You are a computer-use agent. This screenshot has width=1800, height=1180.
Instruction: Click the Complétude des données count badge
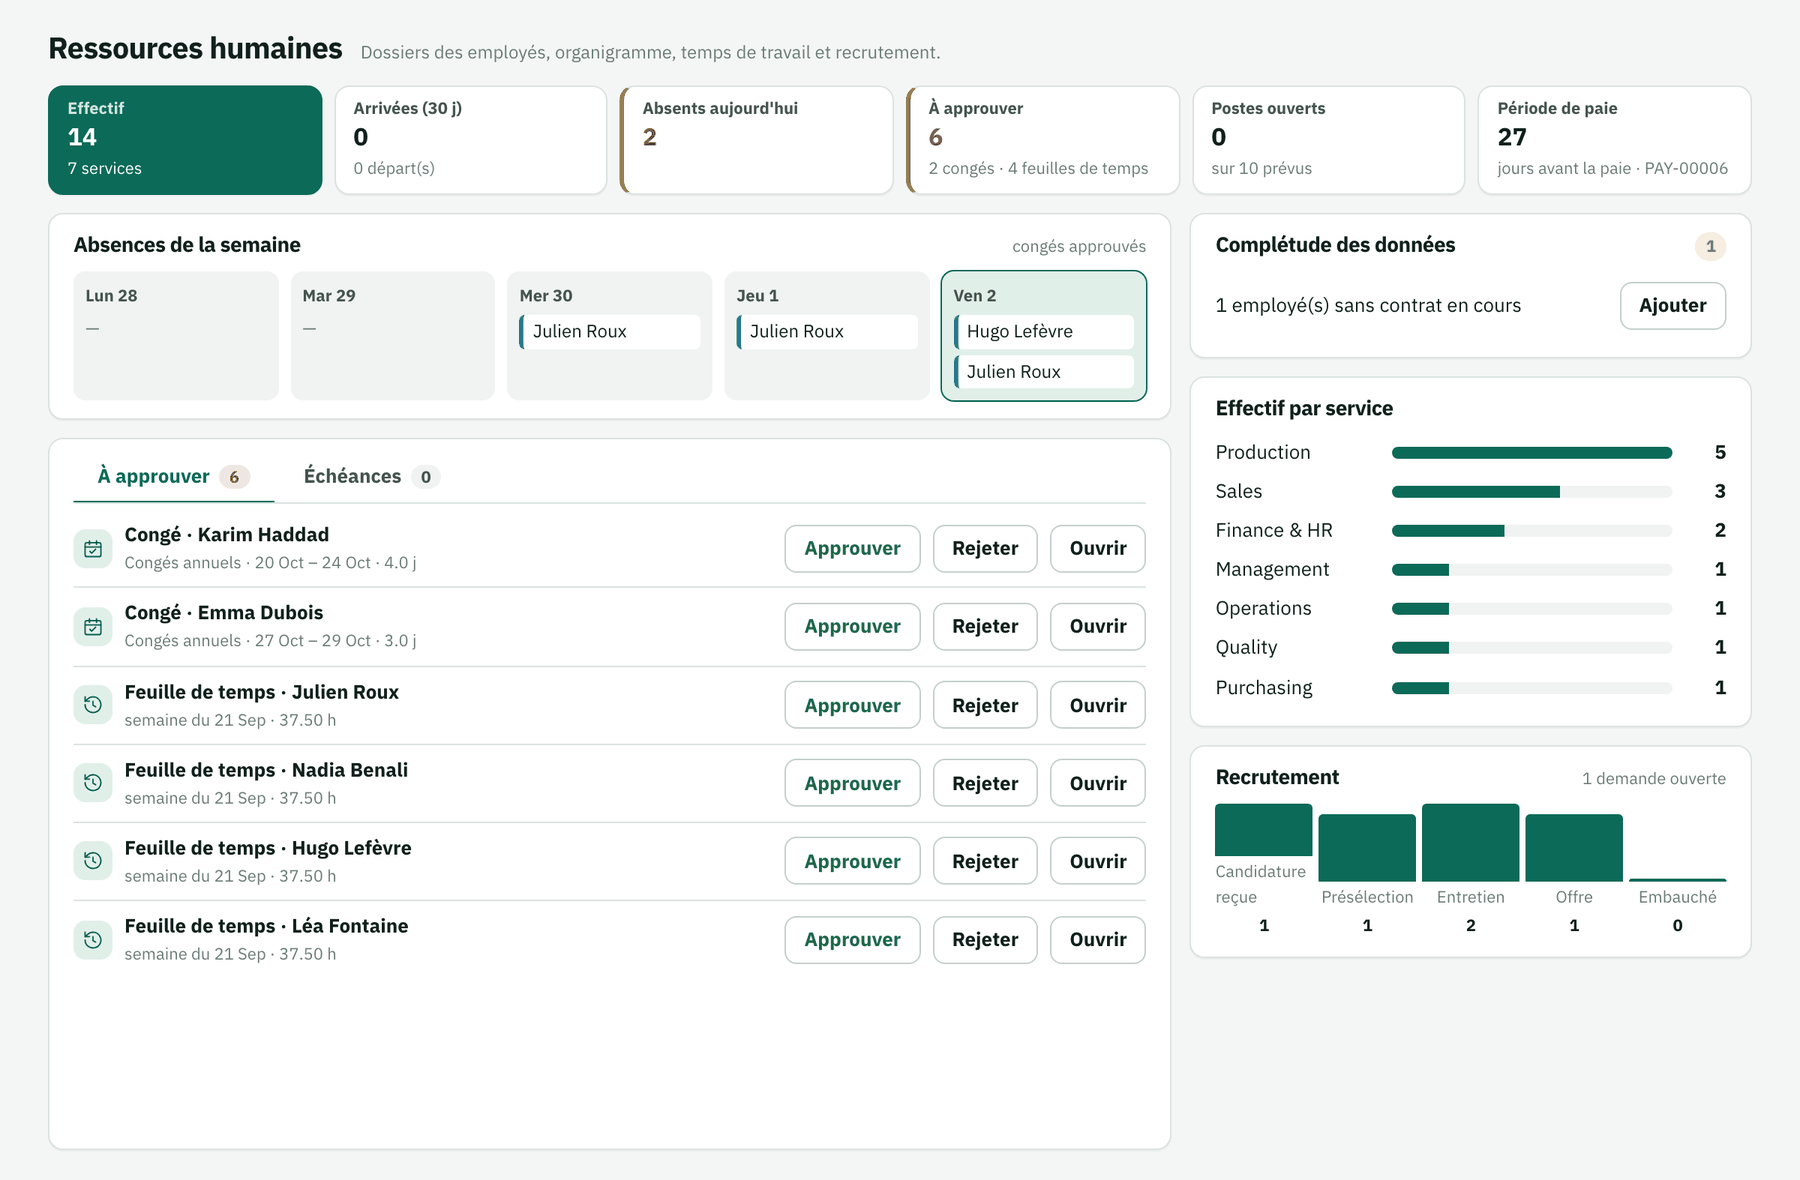pyautogui.click(x=1710, y=246)
